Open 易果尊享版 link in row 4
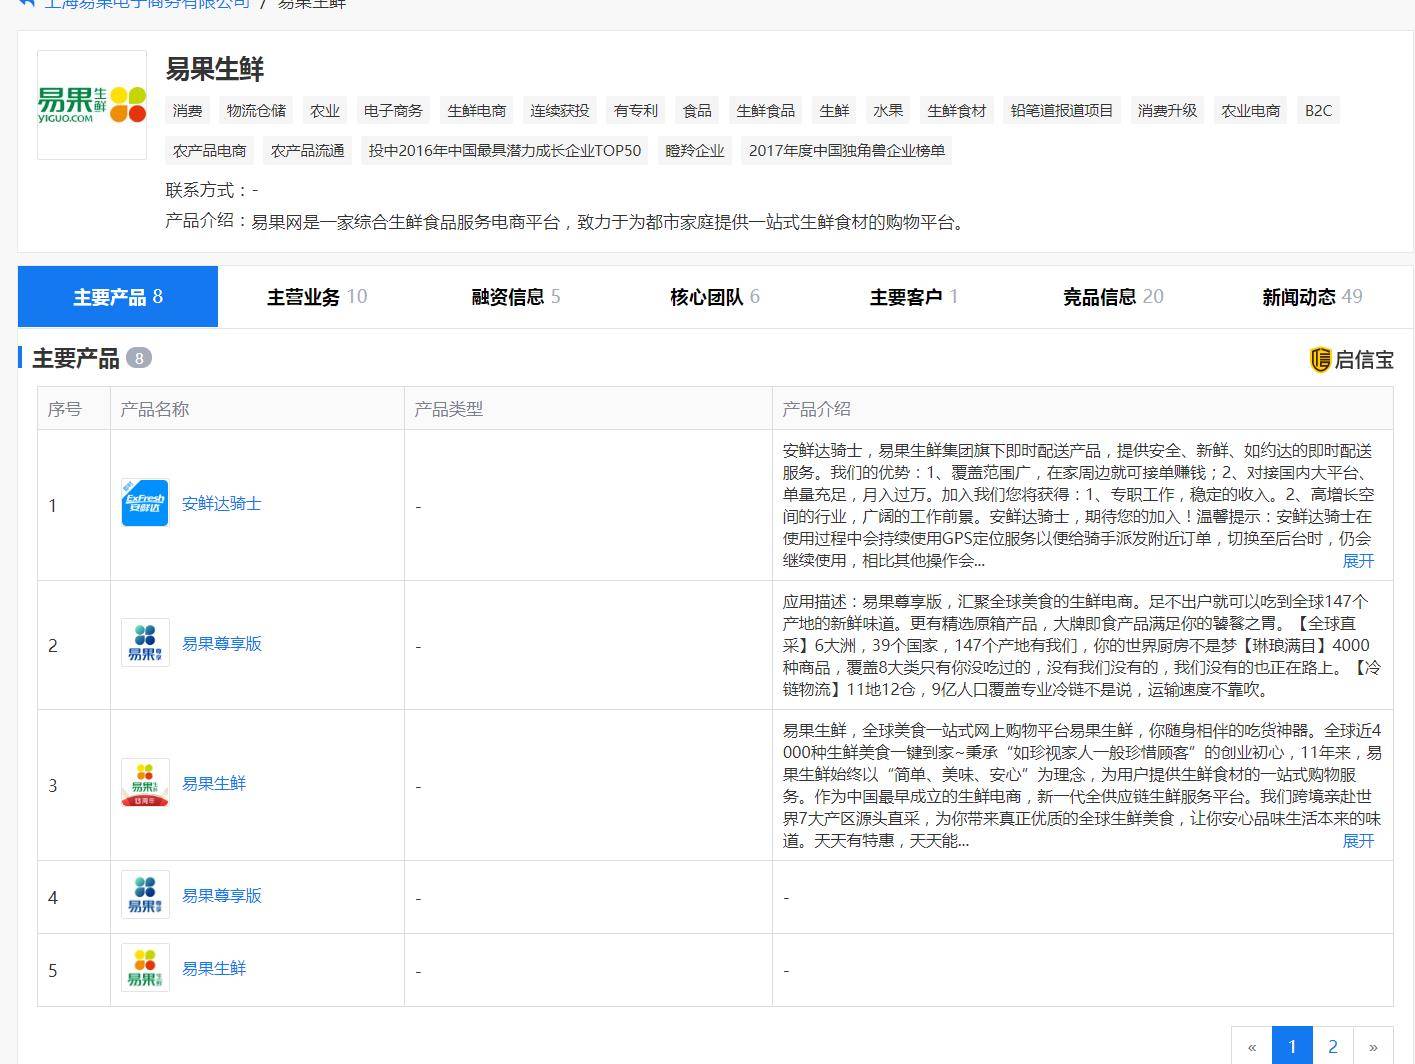Screen dimensions: 1415x1064 coord(221,895)
